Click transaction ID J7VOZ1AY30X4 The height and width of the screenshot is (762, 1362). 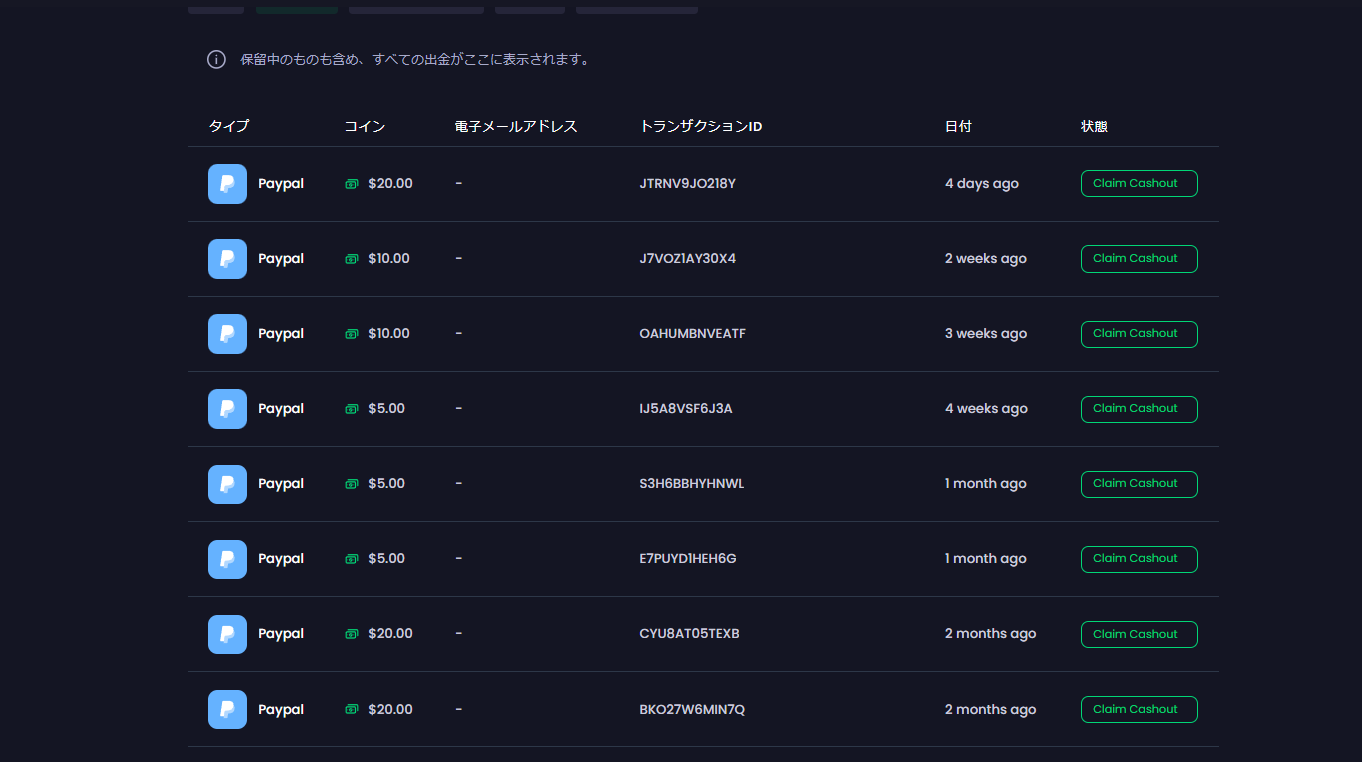687,259
